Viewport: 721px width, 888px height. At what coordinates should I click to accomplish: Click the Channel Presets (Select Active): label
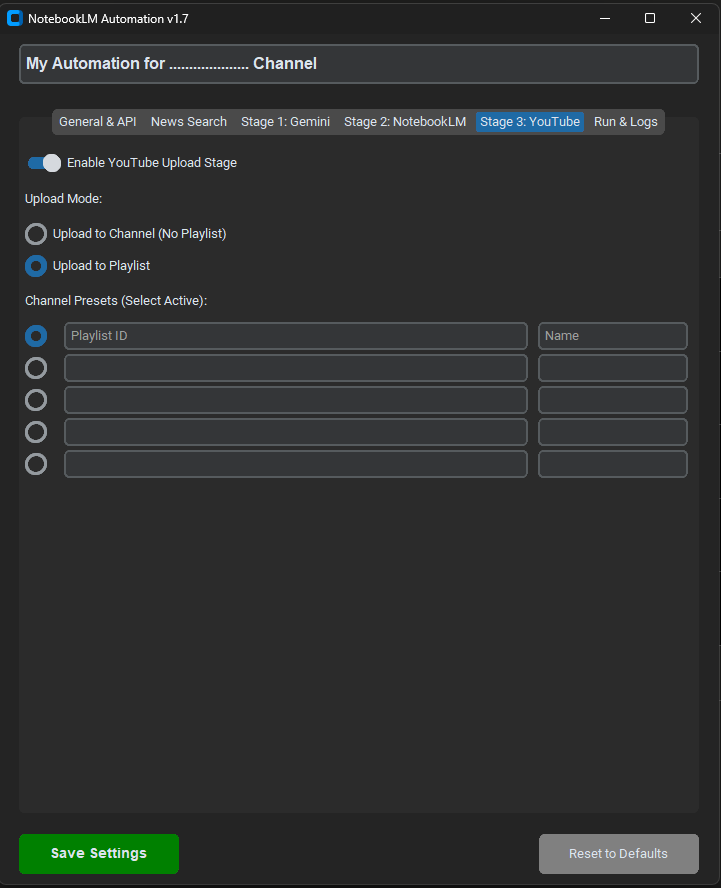point(116,301)
